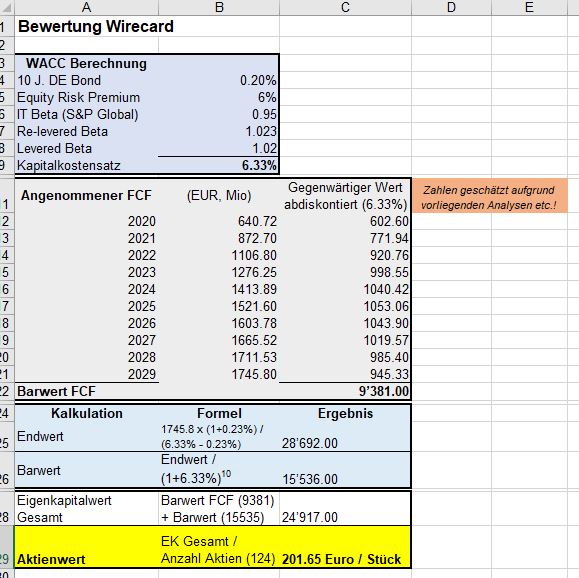Image resolution: width=579 pixels, height=578 pixels.
Task: Select the 28'692.00 Endwert result
Action: coord(345,437)
